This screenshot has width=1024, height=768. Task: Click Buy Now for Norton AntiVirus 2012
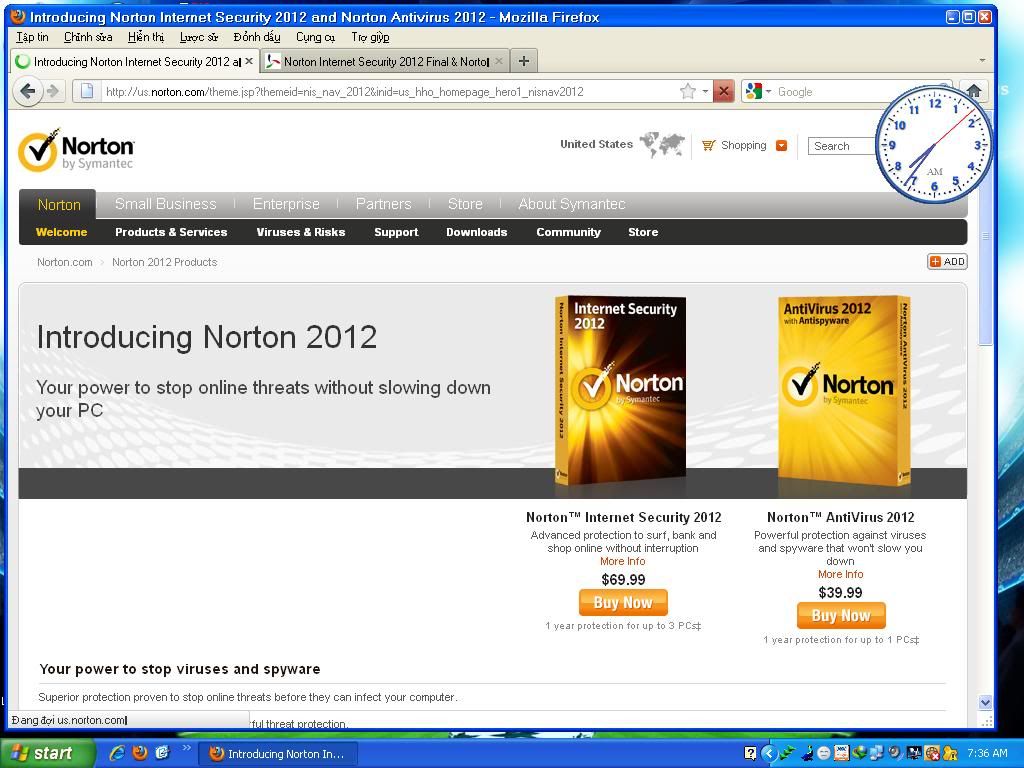click(x=840, y=615)
